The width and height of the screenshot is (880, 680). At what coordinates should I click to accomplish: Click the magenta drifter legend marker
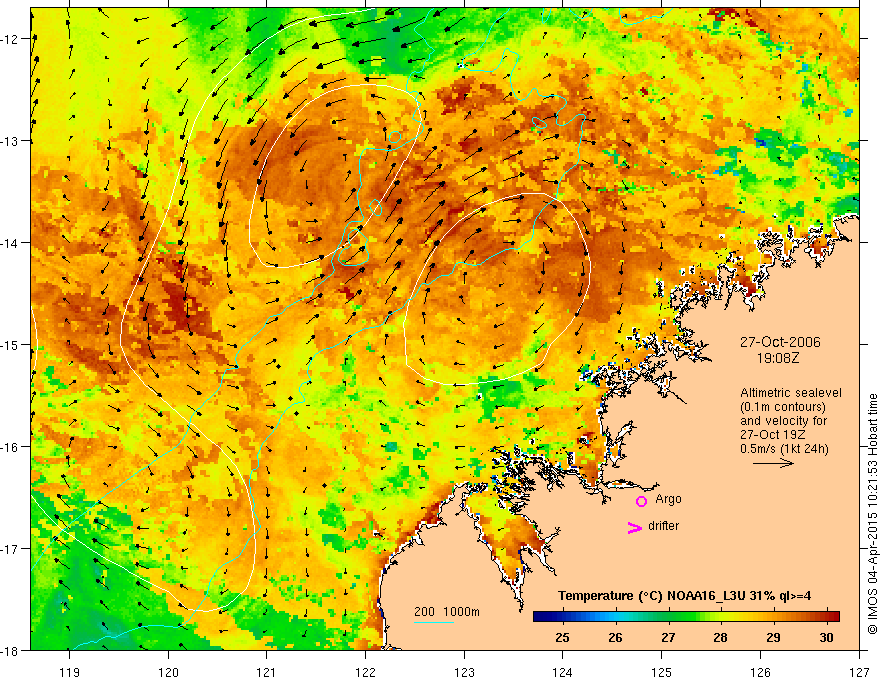pos(635,527)
